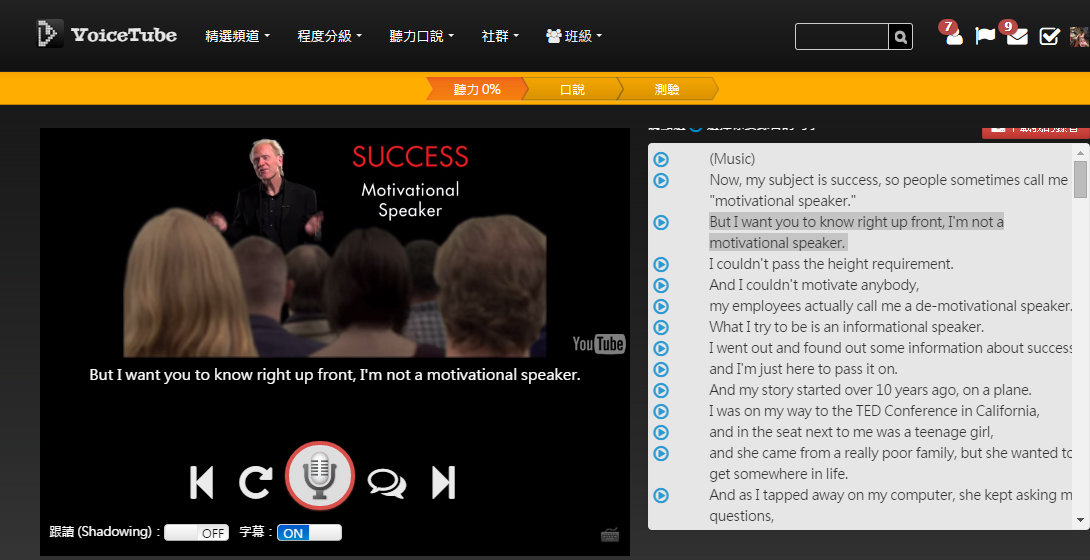
Task: Replay the current sentence
Action: click(x=256, y=482)
